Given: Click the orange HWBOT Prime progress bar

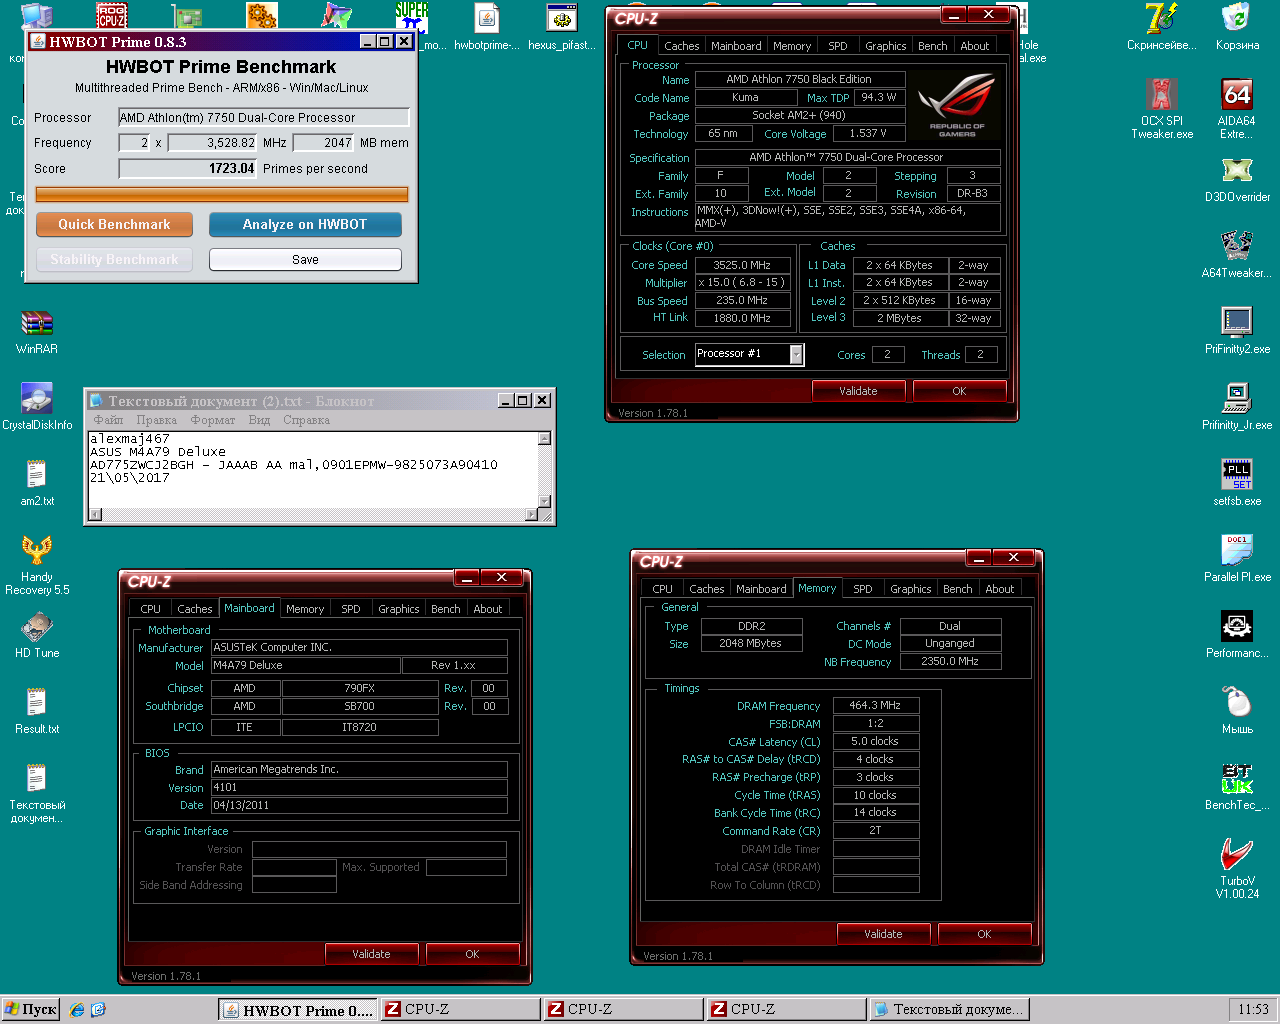Looking at the screenshot, I should coord(221,194).
